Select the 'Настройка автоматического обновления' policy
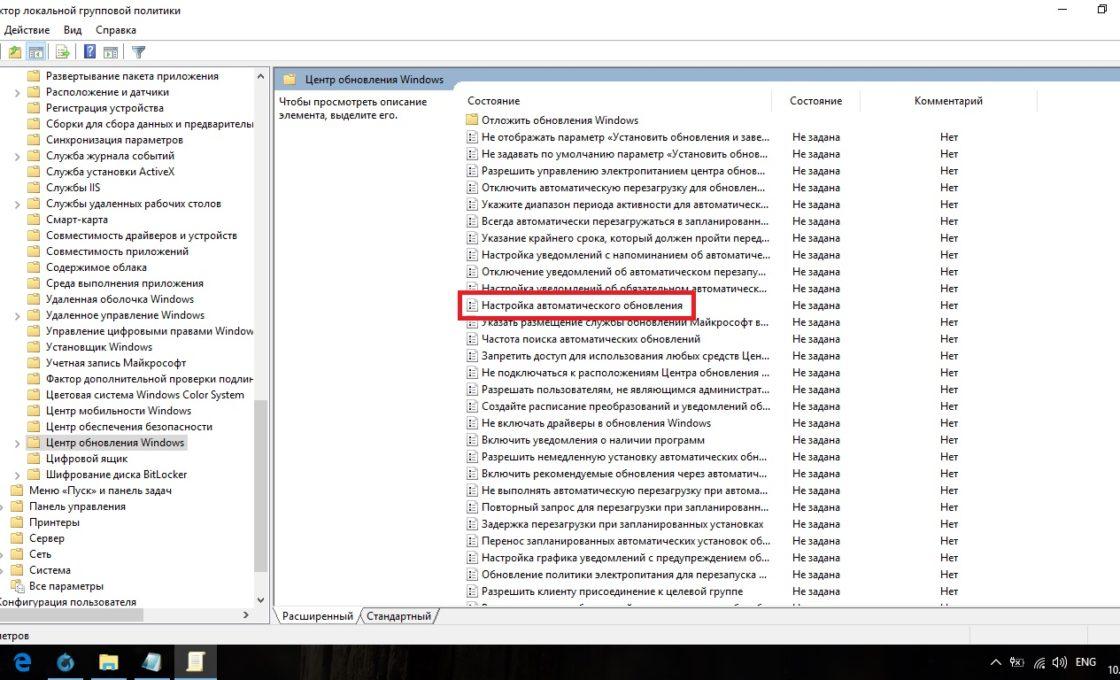 (582, 306)
